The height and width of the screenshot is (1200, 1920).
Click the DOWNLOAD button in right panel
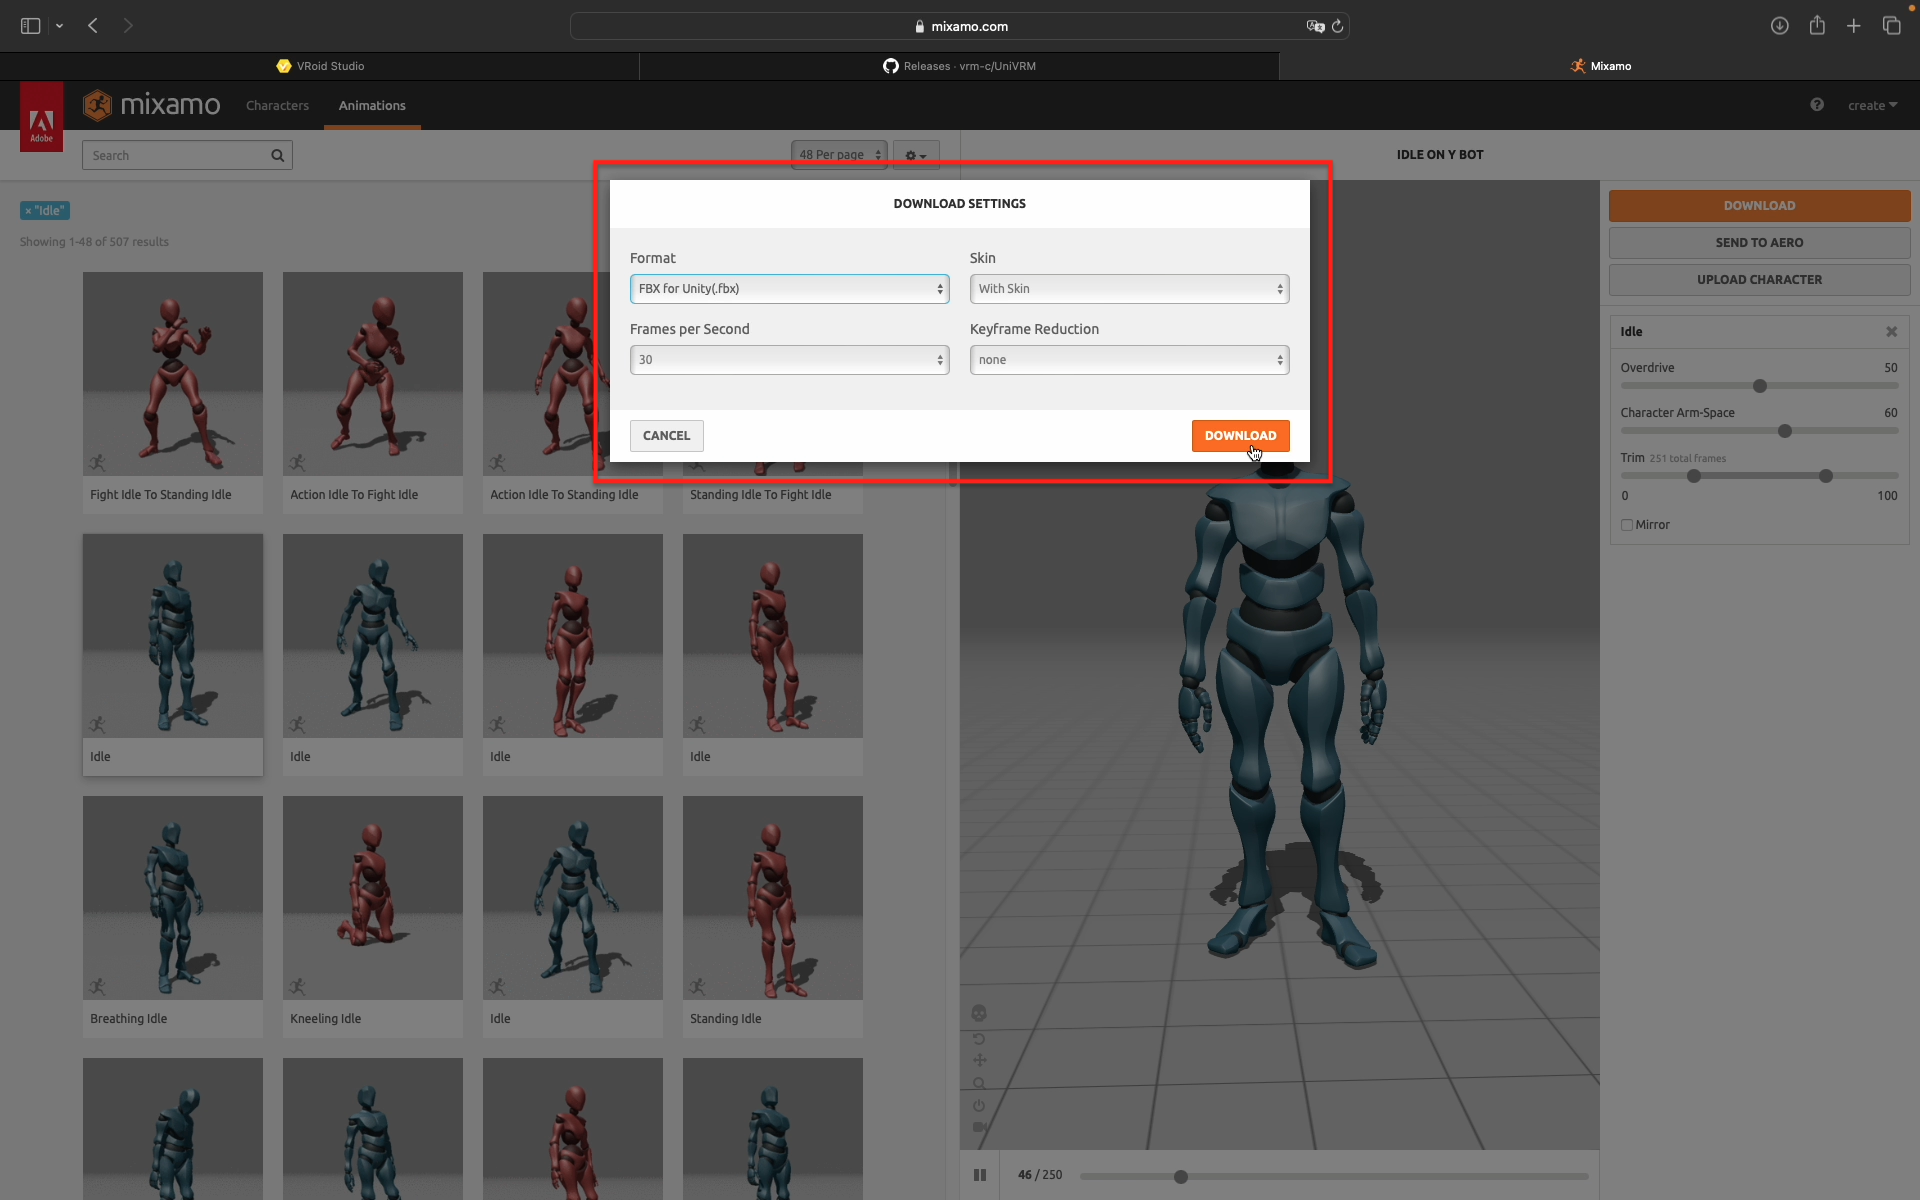click(1759, 206)
